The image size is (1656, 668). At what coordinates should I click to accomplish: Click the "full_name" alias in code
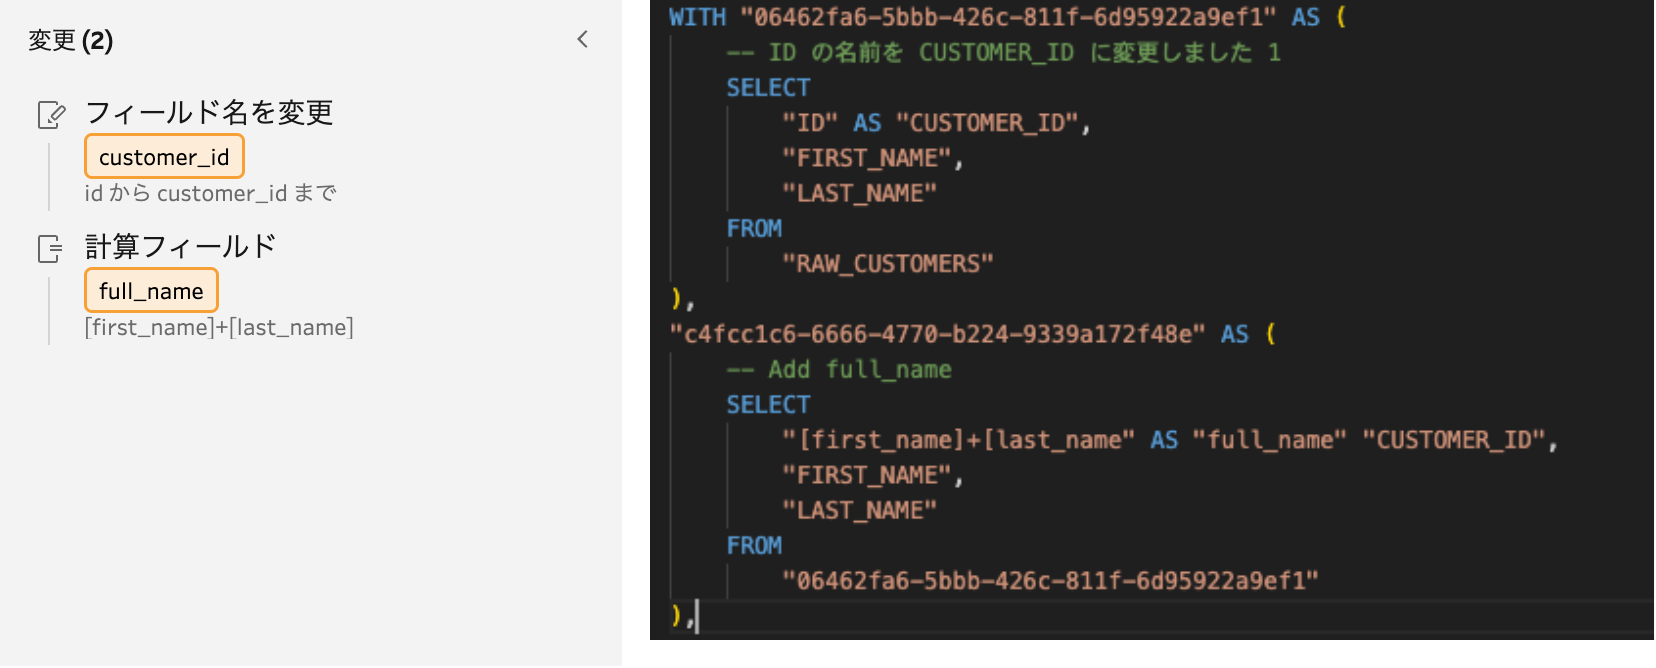coord(1269,440)
